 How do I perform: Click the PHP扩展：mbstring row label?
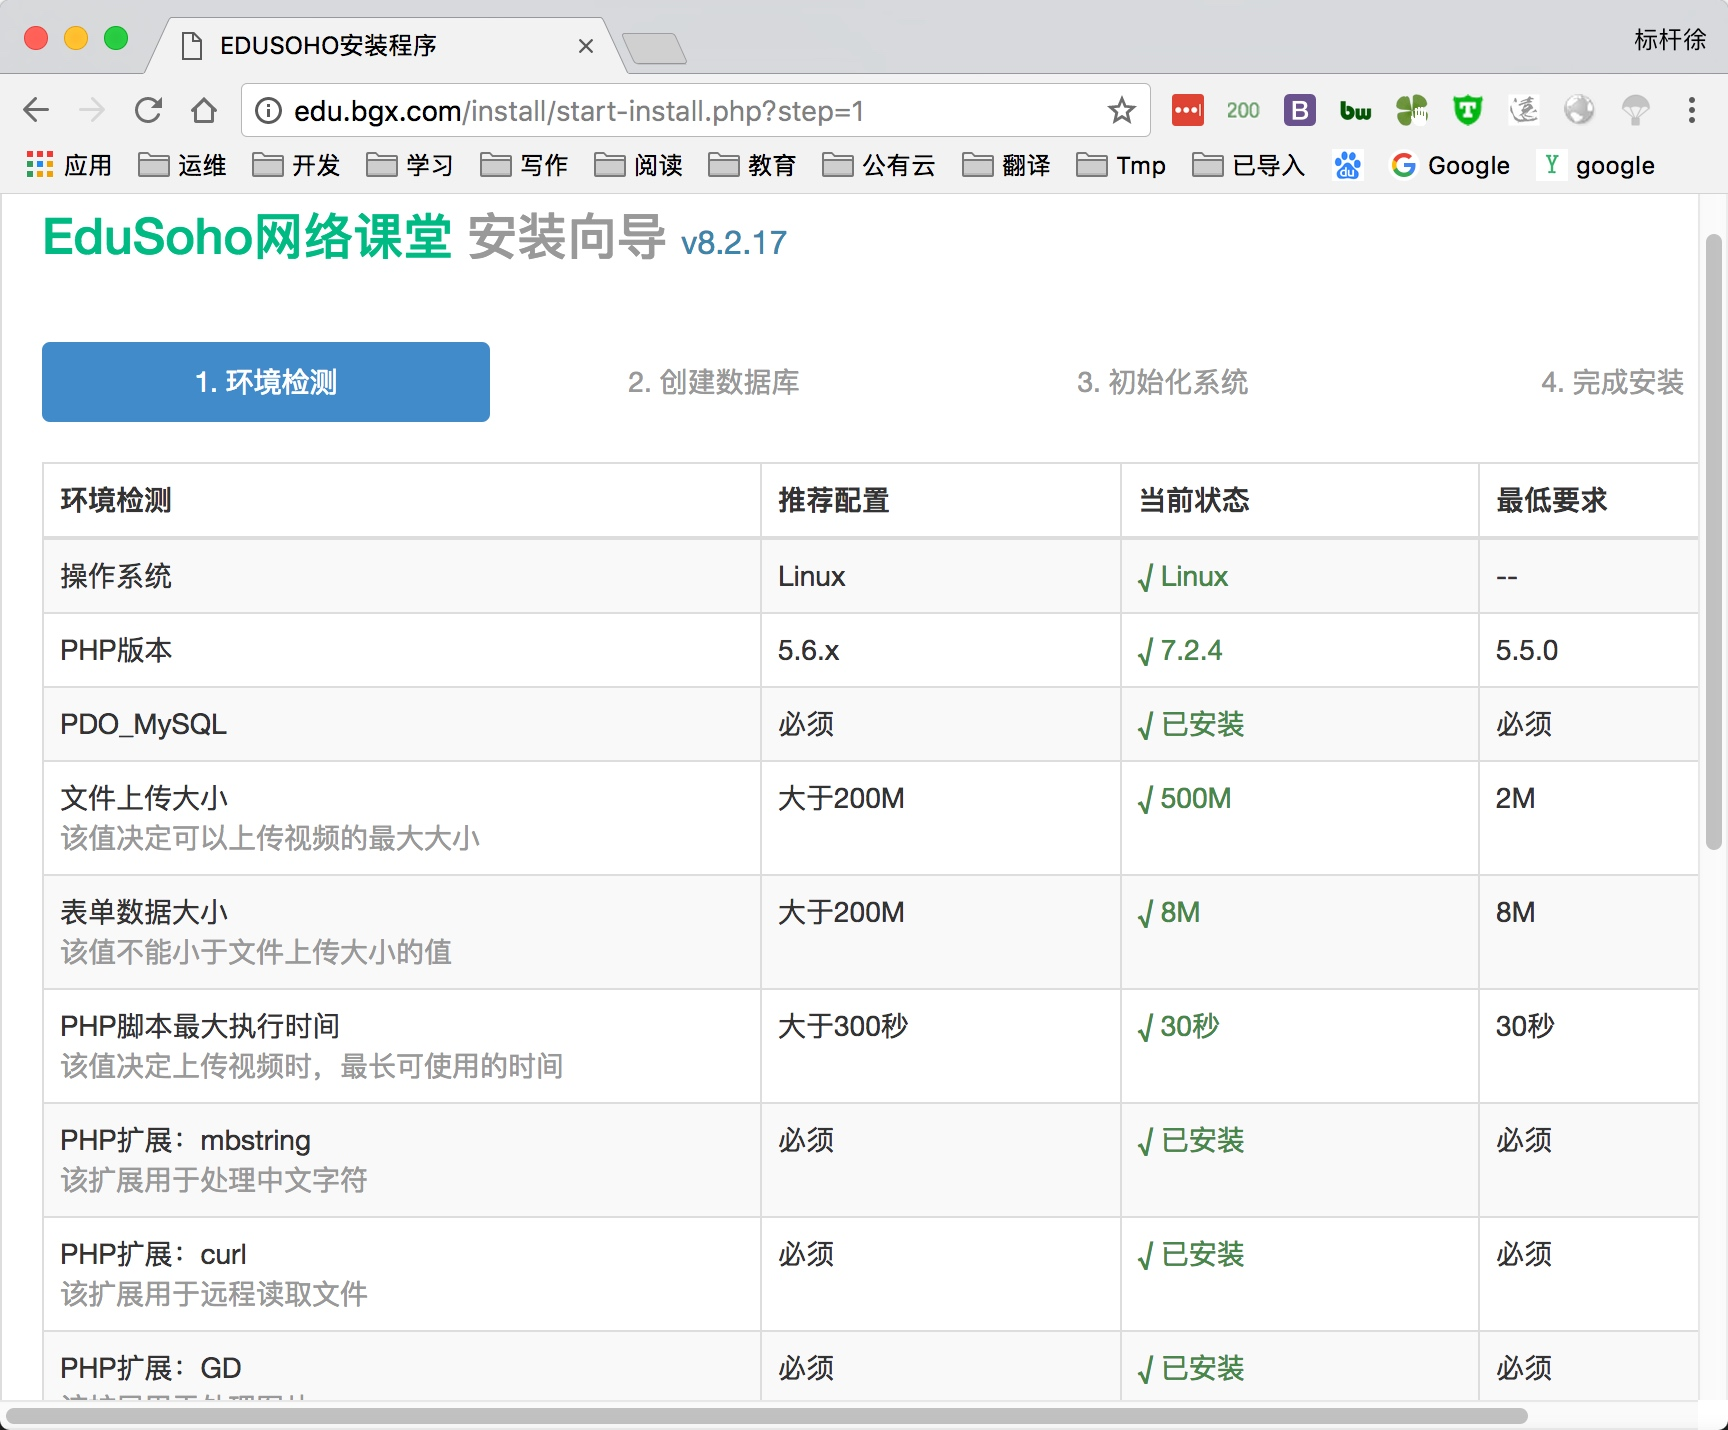(x=186, y=1140)
